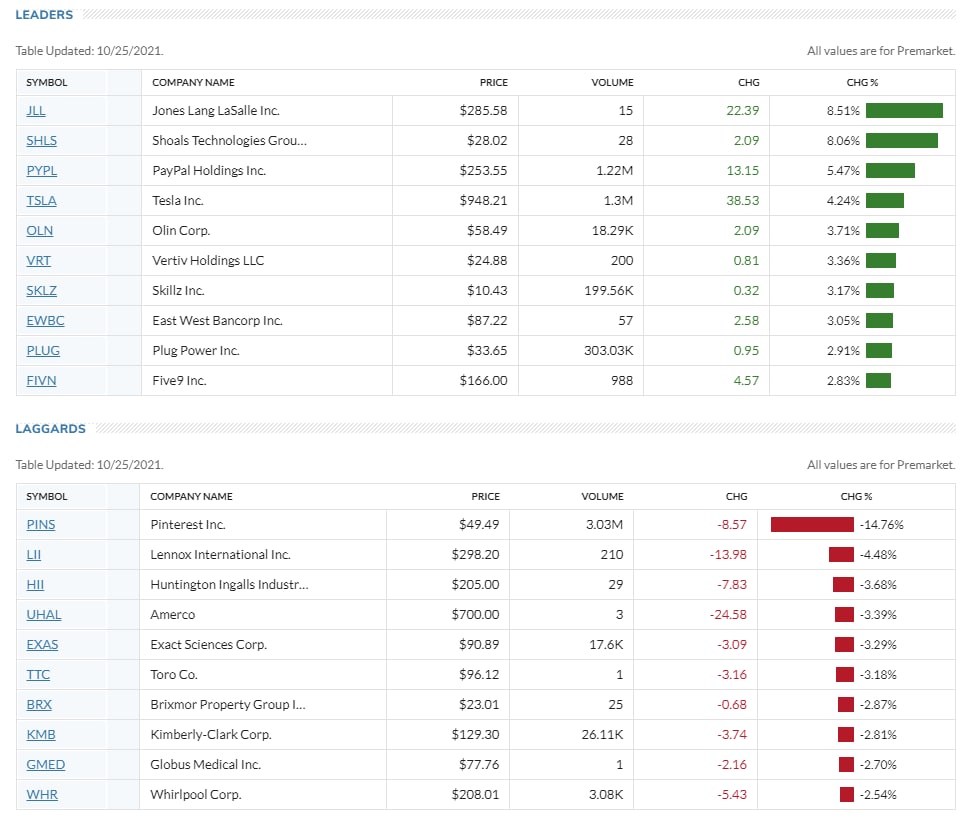
Task: Select the Pinterest Inc. company name
Action: (187, 525)
